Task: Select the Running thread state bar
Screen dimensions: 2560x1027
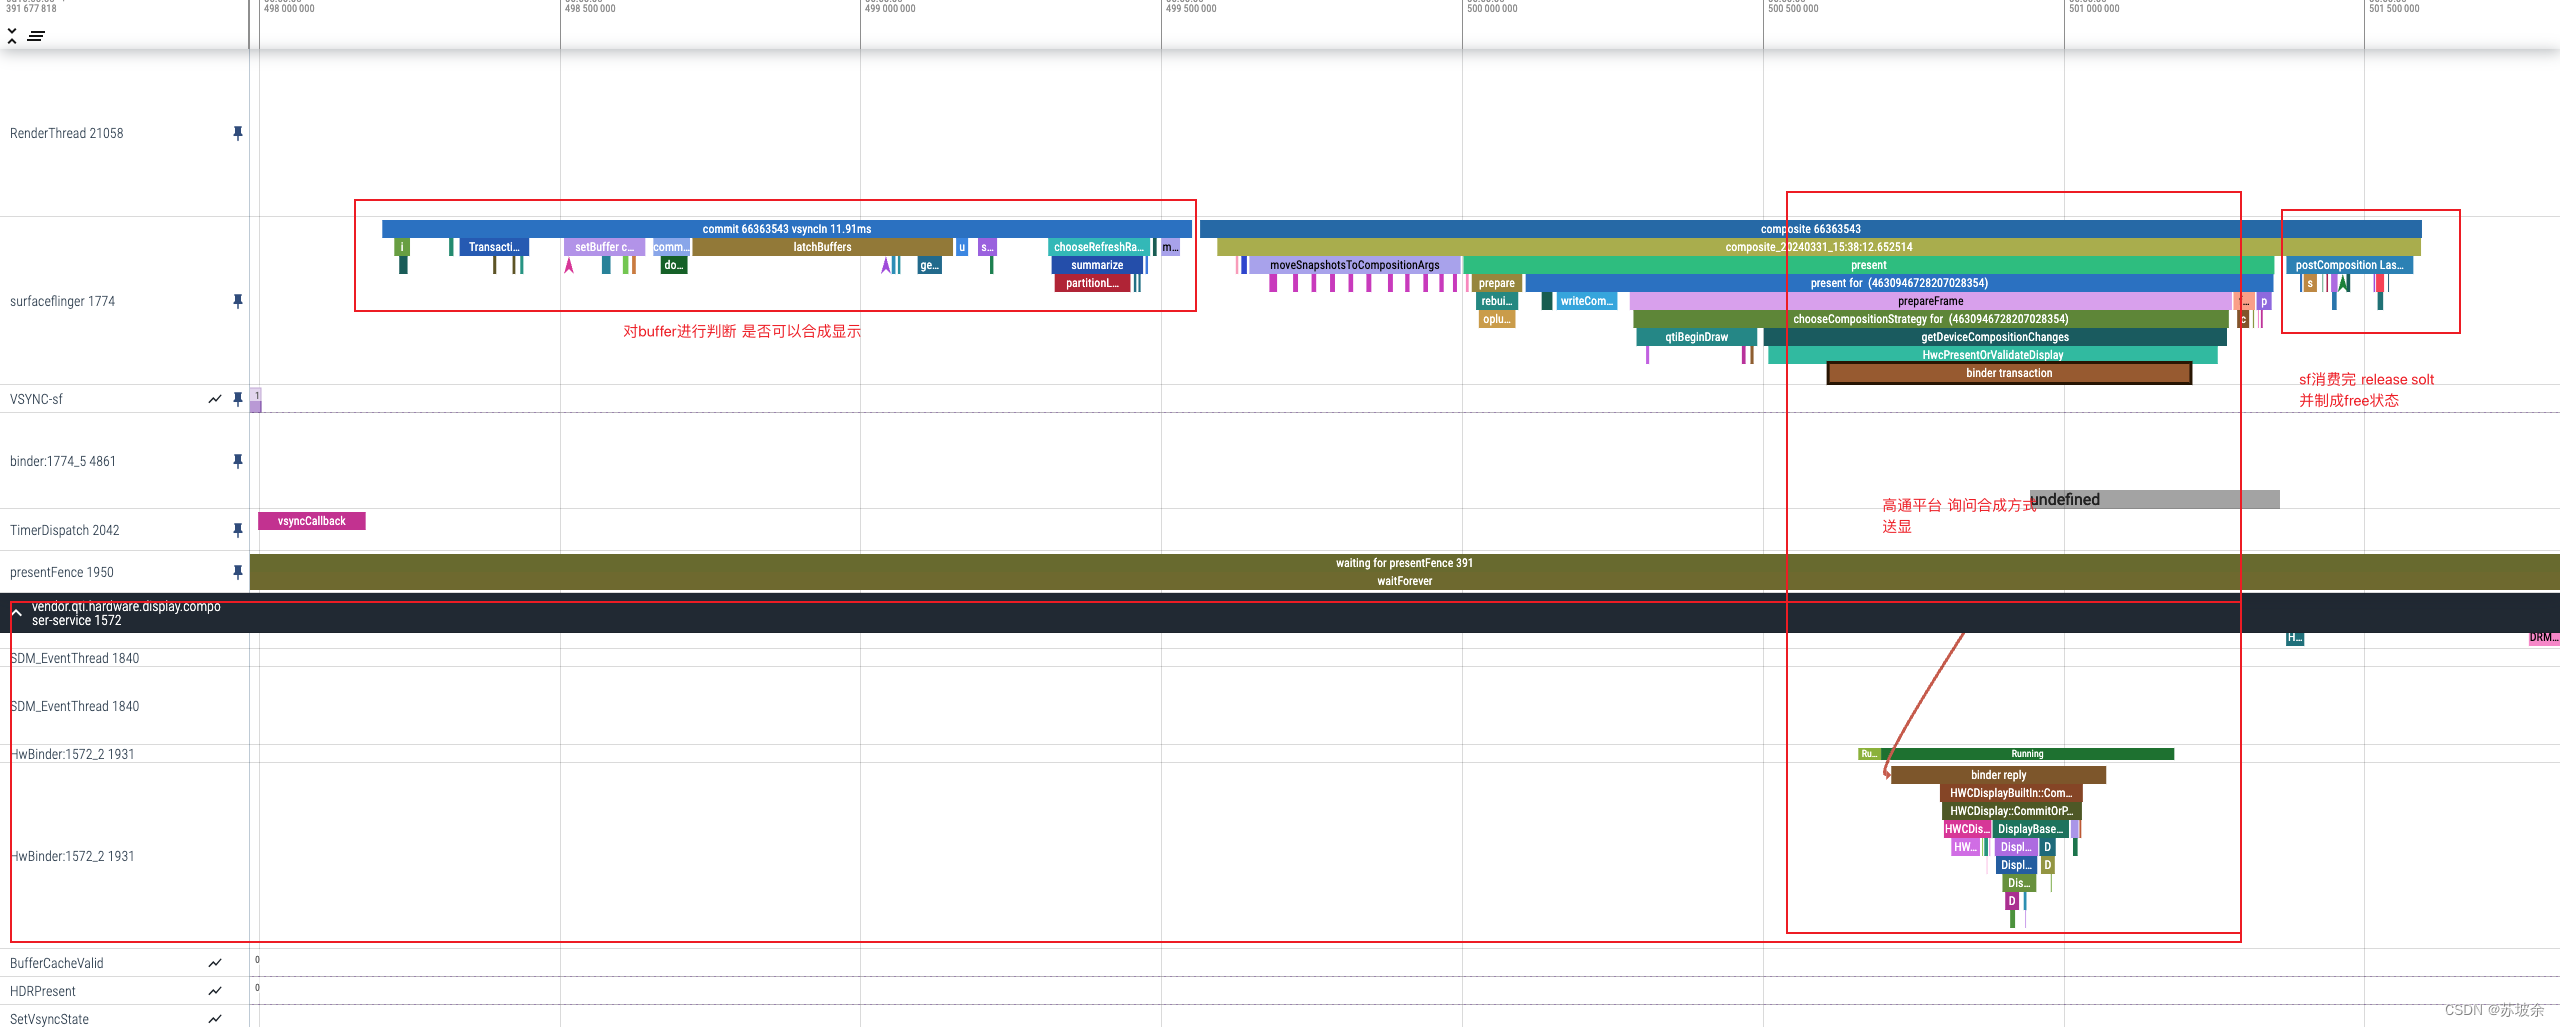Action: coord(2027,754)
